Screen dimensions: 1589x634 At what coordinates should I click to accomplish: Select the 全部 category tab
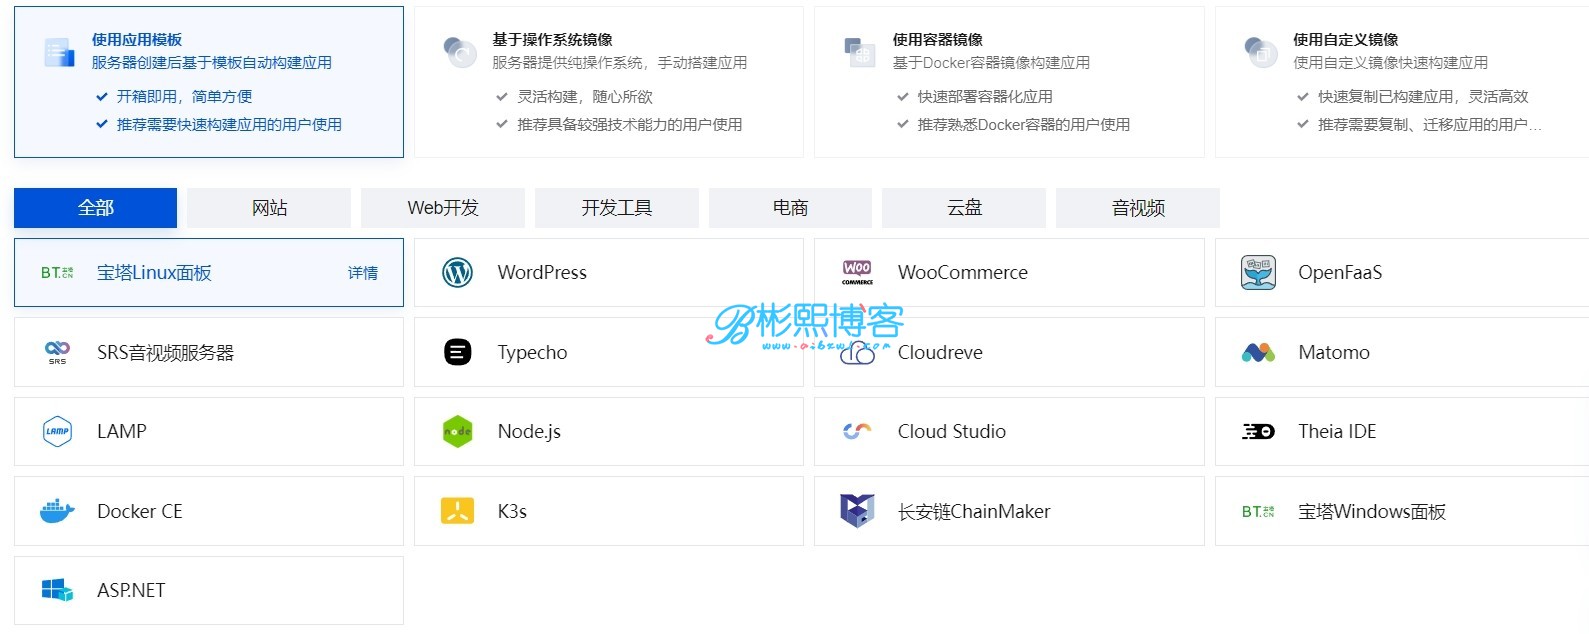click(95, 208)
